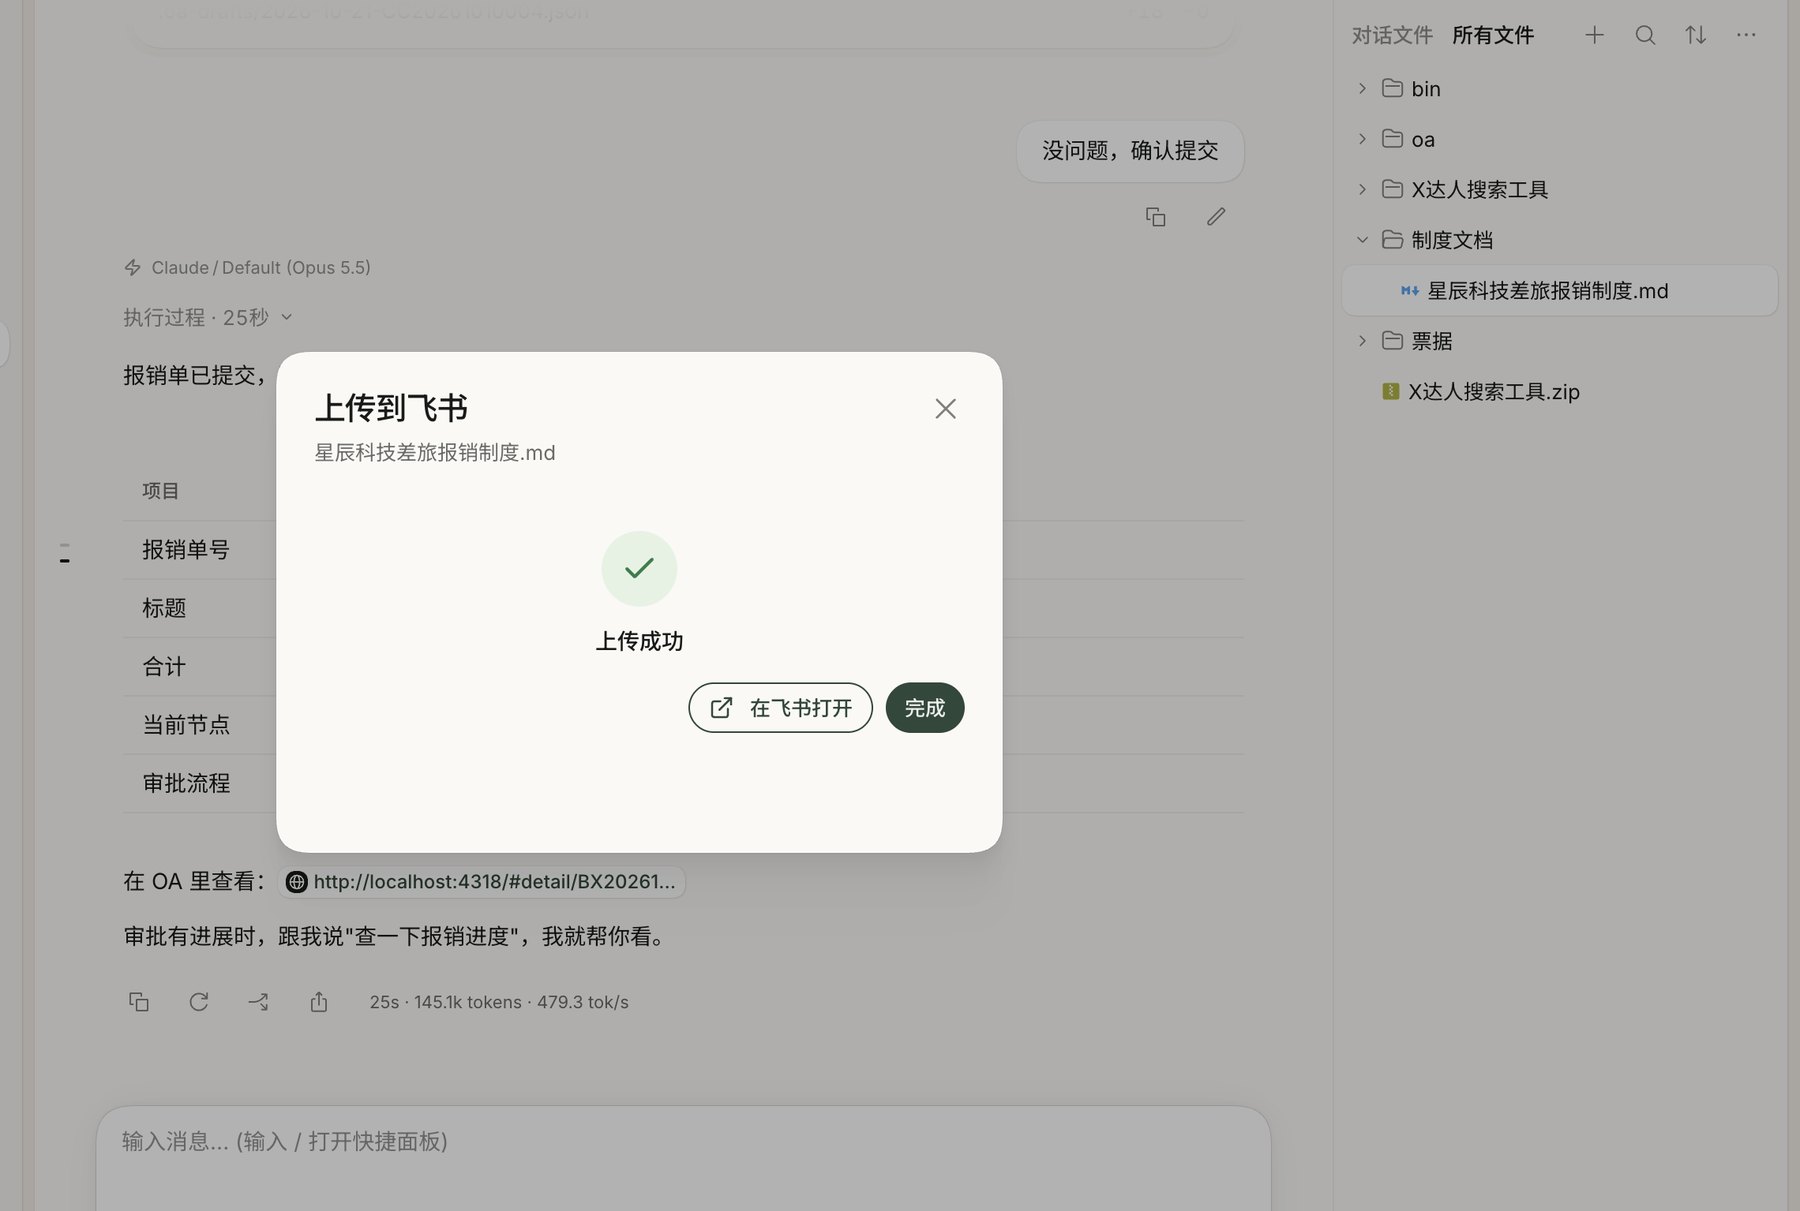The width and height of the screenshot is (1800, 1211).
Task: Expand the bin folder chevron
Action: click(x=1362, y=88)
